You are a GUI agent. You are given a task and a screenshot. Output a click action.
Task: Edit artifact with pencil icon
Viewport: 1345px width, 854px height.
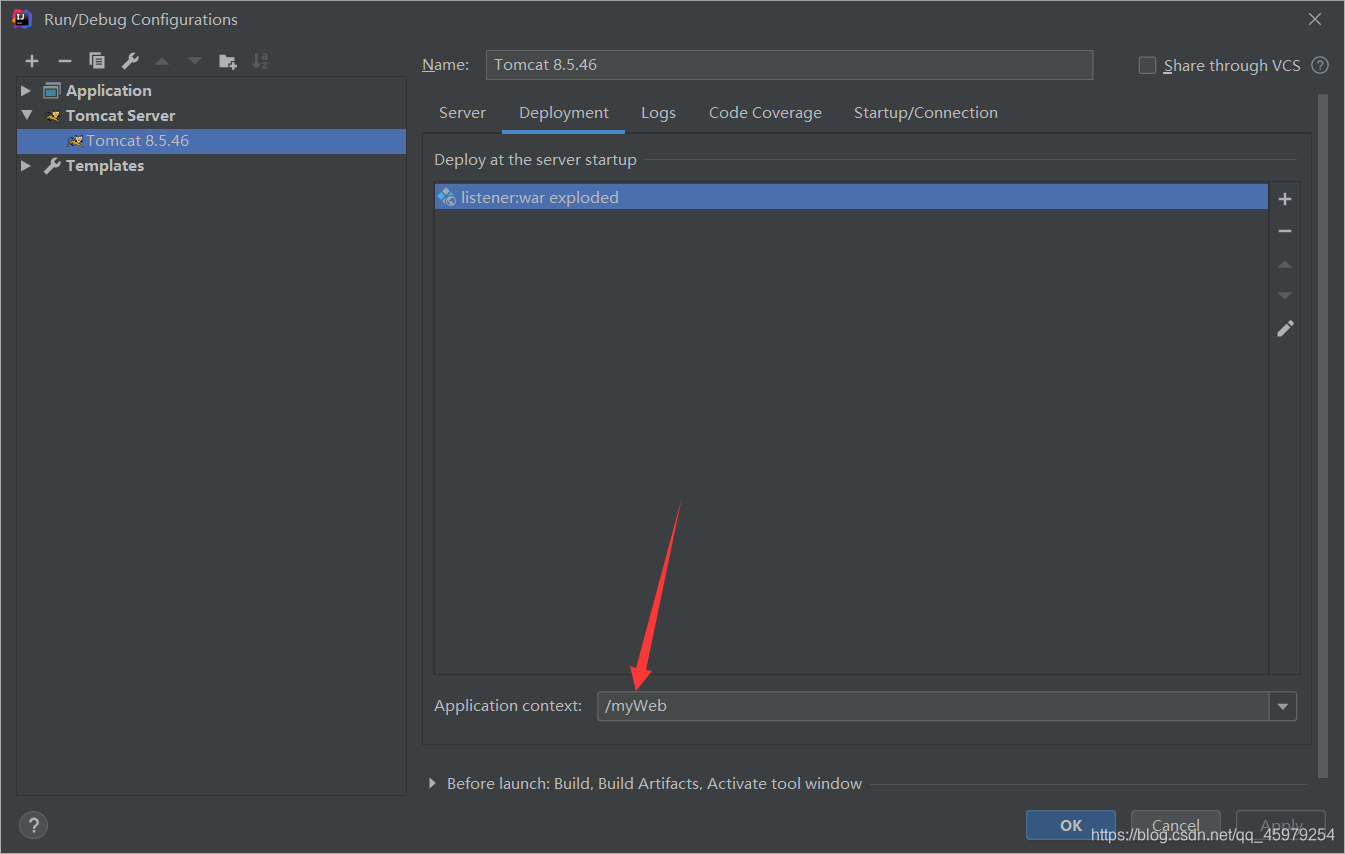[x=1285, y=328]
